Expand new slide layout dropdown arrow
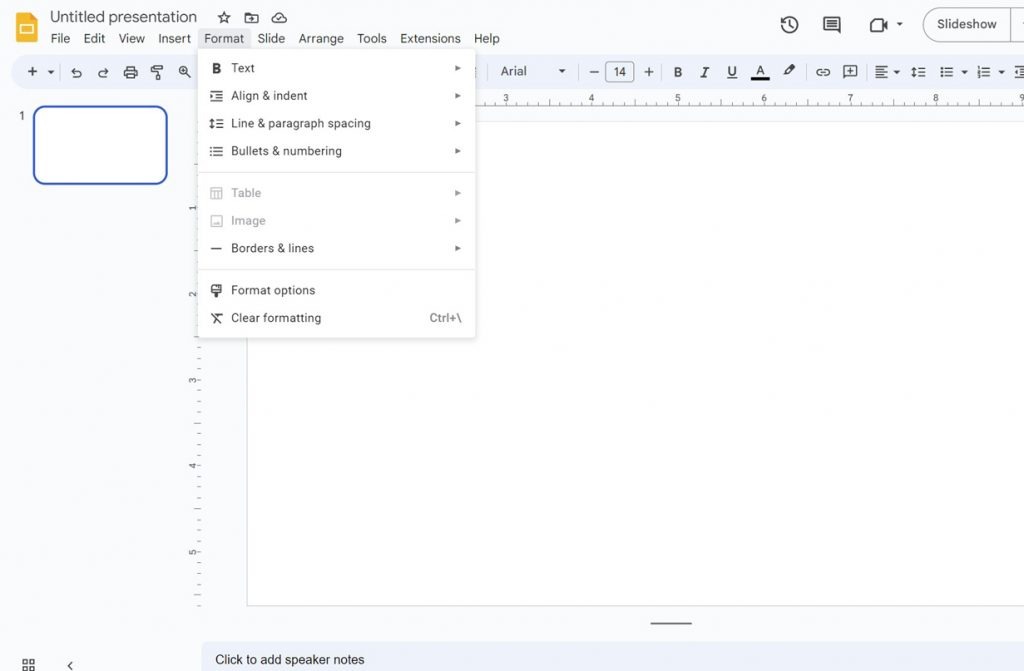This screenshot has height=671, width=1024. point(51,72)
